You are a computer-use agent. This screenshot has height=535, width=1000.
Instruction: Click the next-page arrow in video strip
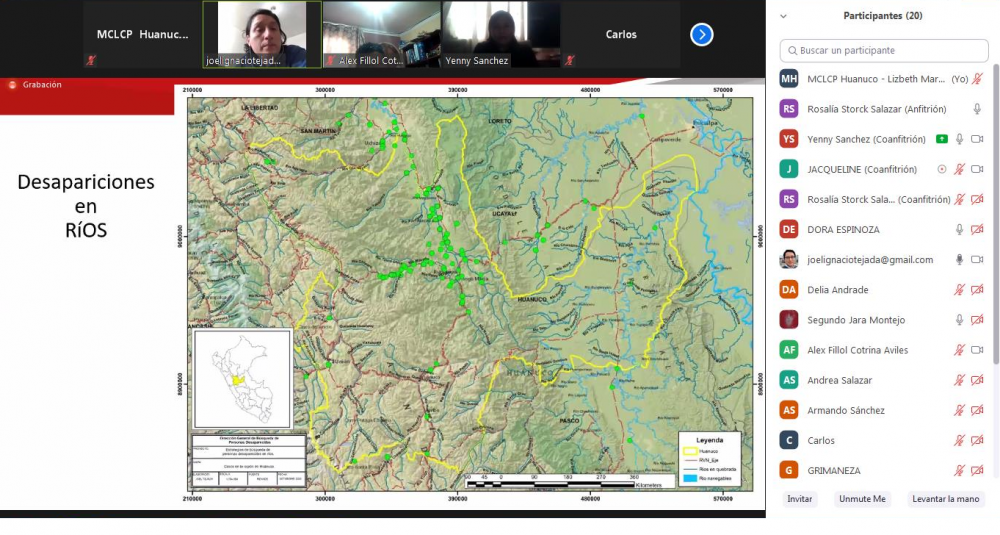[702, 35]
